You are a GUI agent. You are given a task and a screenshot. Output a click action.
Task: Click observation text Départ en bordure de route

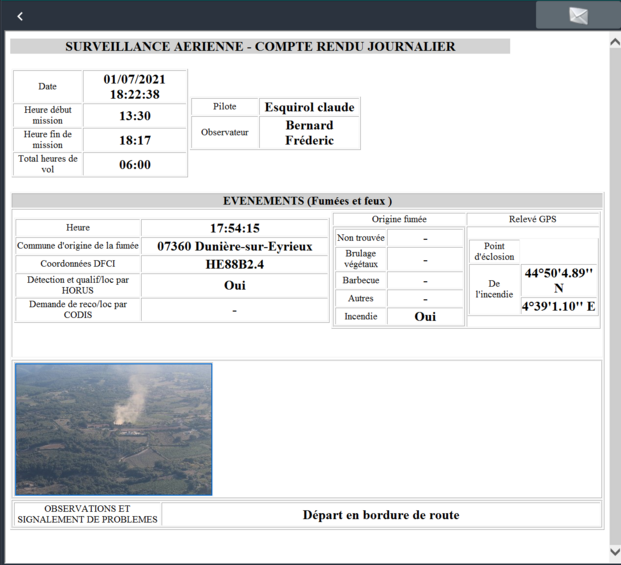click(x=381, y=515)
